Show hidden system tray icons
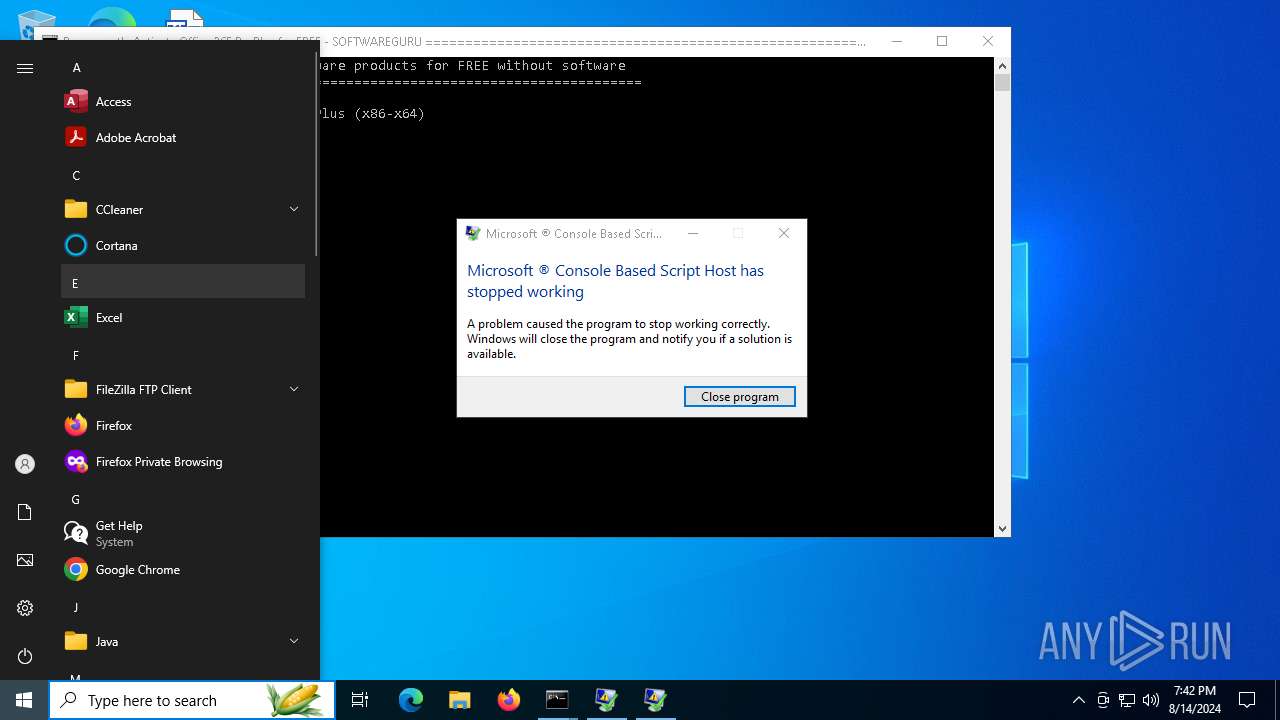Image resolution: width=1280 pixels, height=720 pixels. coord(1078,700)
